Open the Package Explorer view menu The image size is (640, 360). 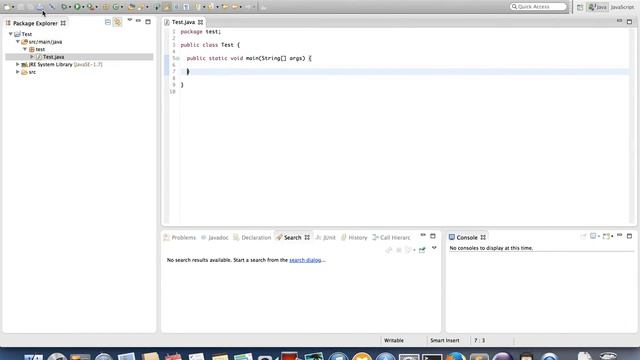(130, 20)
